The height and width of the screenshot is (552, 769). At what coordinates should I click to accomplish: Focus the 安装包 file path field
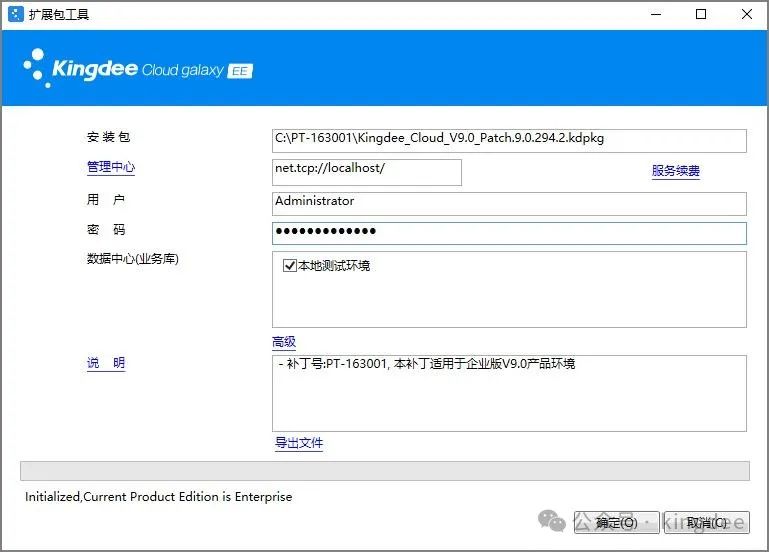tap(509, 140)
